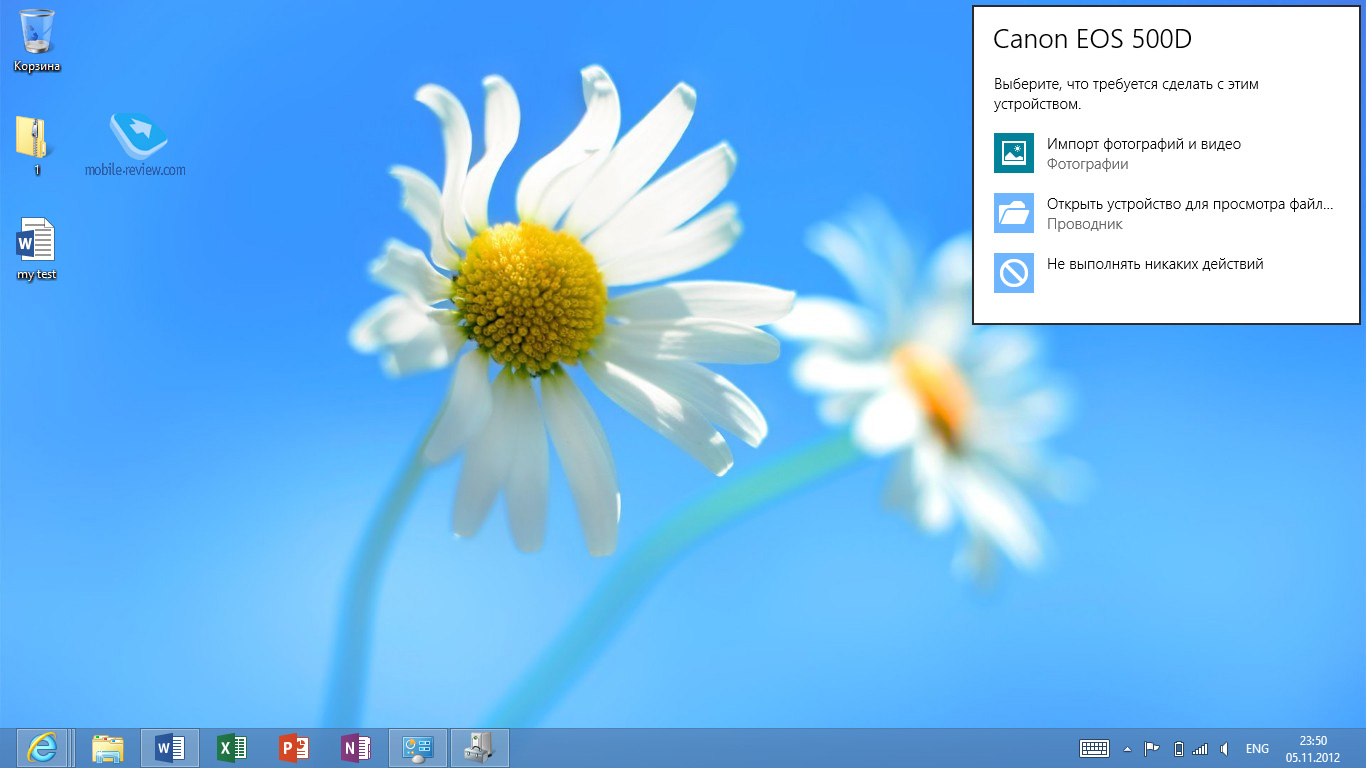Click the Проводник folder tile icon

click(1014, 213)
